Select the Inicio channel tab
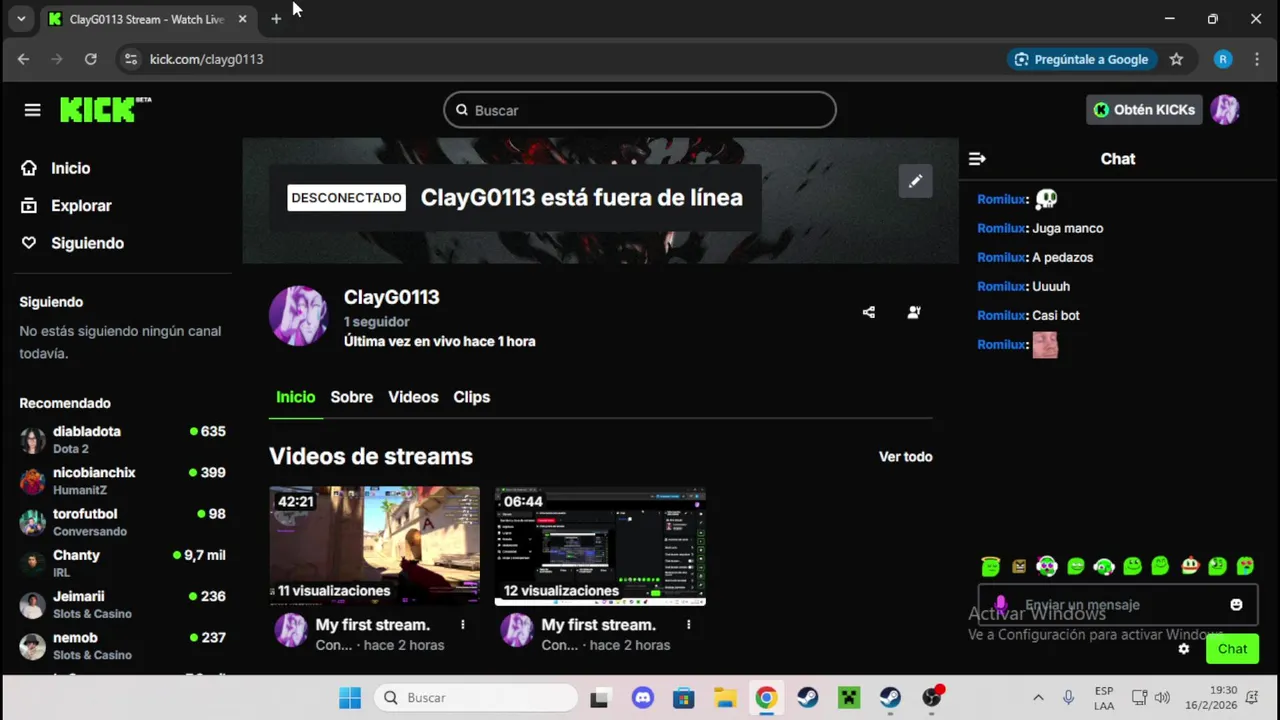1280x720 pixels. [295, 397]
